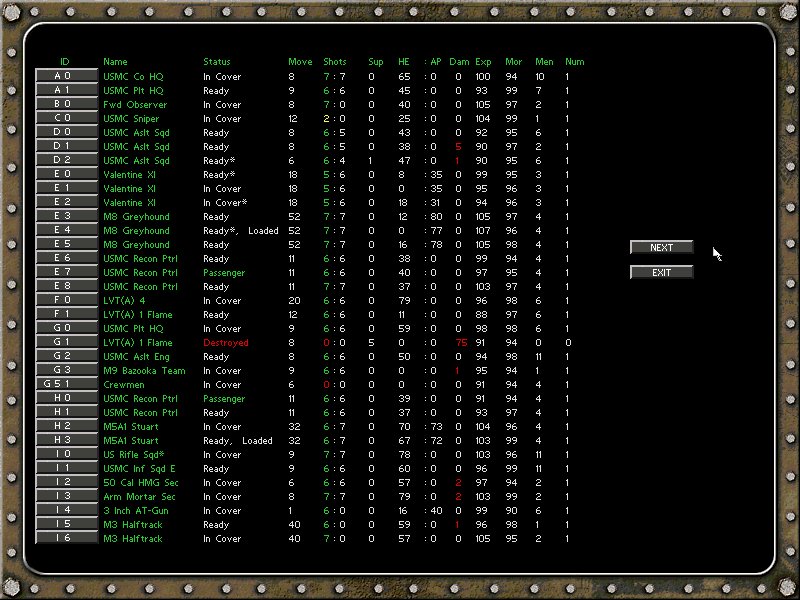Click the Exp column header
Image resolution: width=800 pixels, height=600 pixels.
[x=483, y=62]
